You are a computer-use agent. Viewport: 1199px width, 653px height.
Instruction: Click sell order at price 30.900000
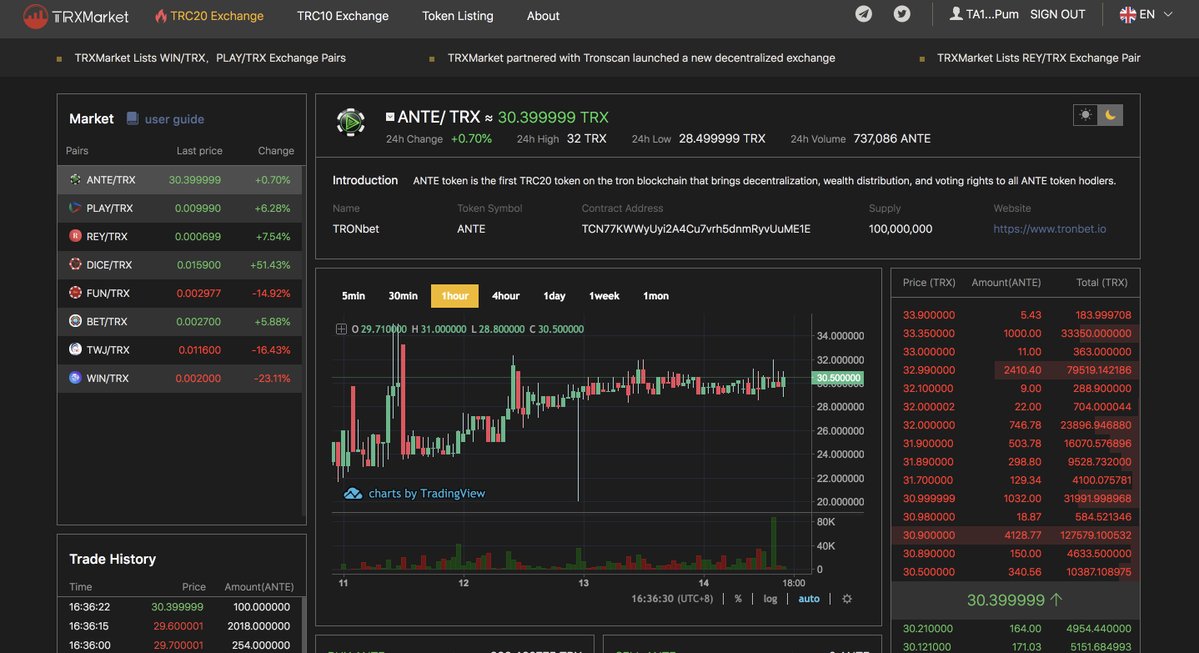[1015, 535]
